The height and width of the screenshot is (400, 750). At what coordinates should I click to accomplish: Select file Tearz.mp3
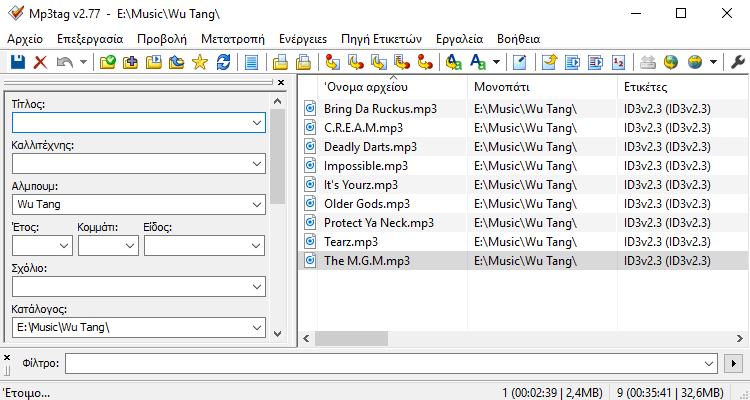point(351,242)
